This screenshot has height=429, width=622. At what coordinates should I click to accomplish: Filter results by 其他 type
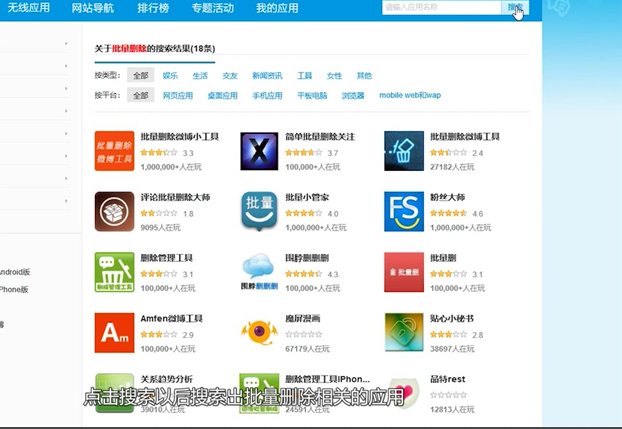[364, 75]
